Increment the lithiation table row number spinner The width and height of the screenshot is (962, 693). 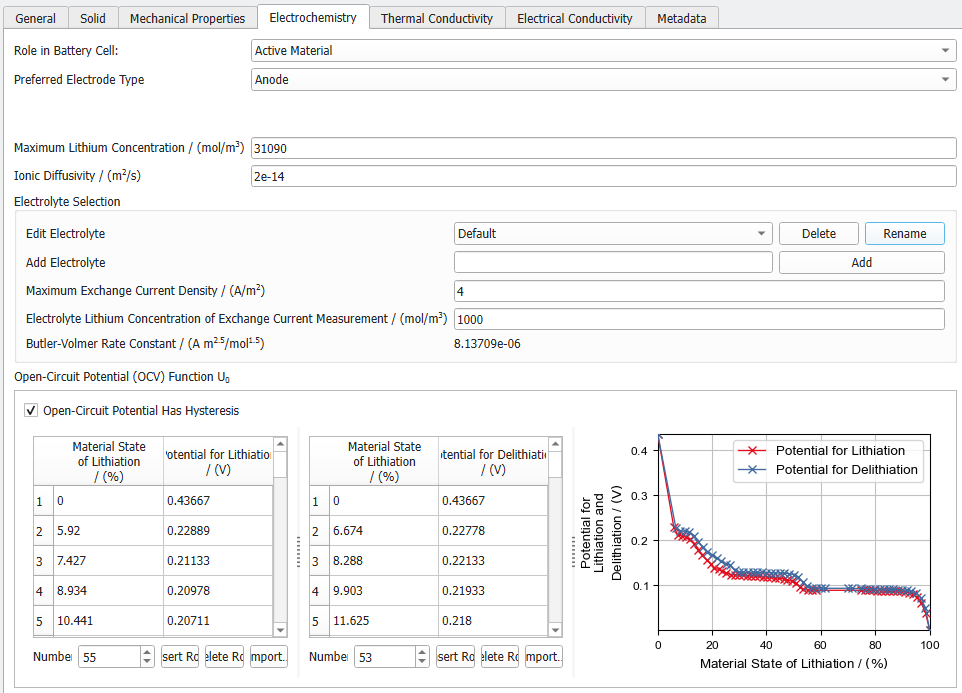tap(147, 652)
